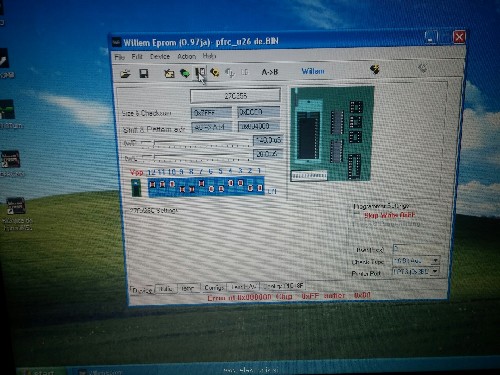Viewport: 500px width, 375px height.
Task: Select the grayed icon at toolbar far right
Action: (x=423, y=68)
